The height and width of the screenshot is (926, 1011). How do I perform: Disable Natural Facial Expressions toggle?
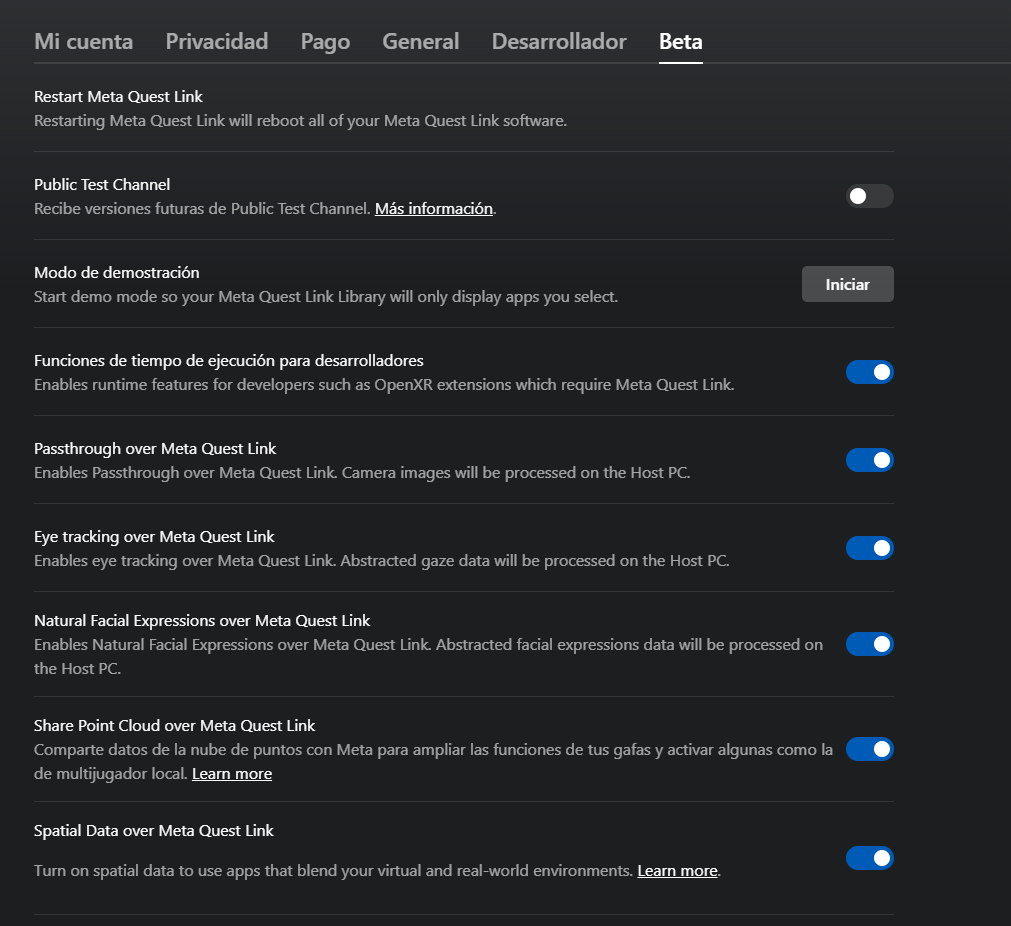pos(869,644)
